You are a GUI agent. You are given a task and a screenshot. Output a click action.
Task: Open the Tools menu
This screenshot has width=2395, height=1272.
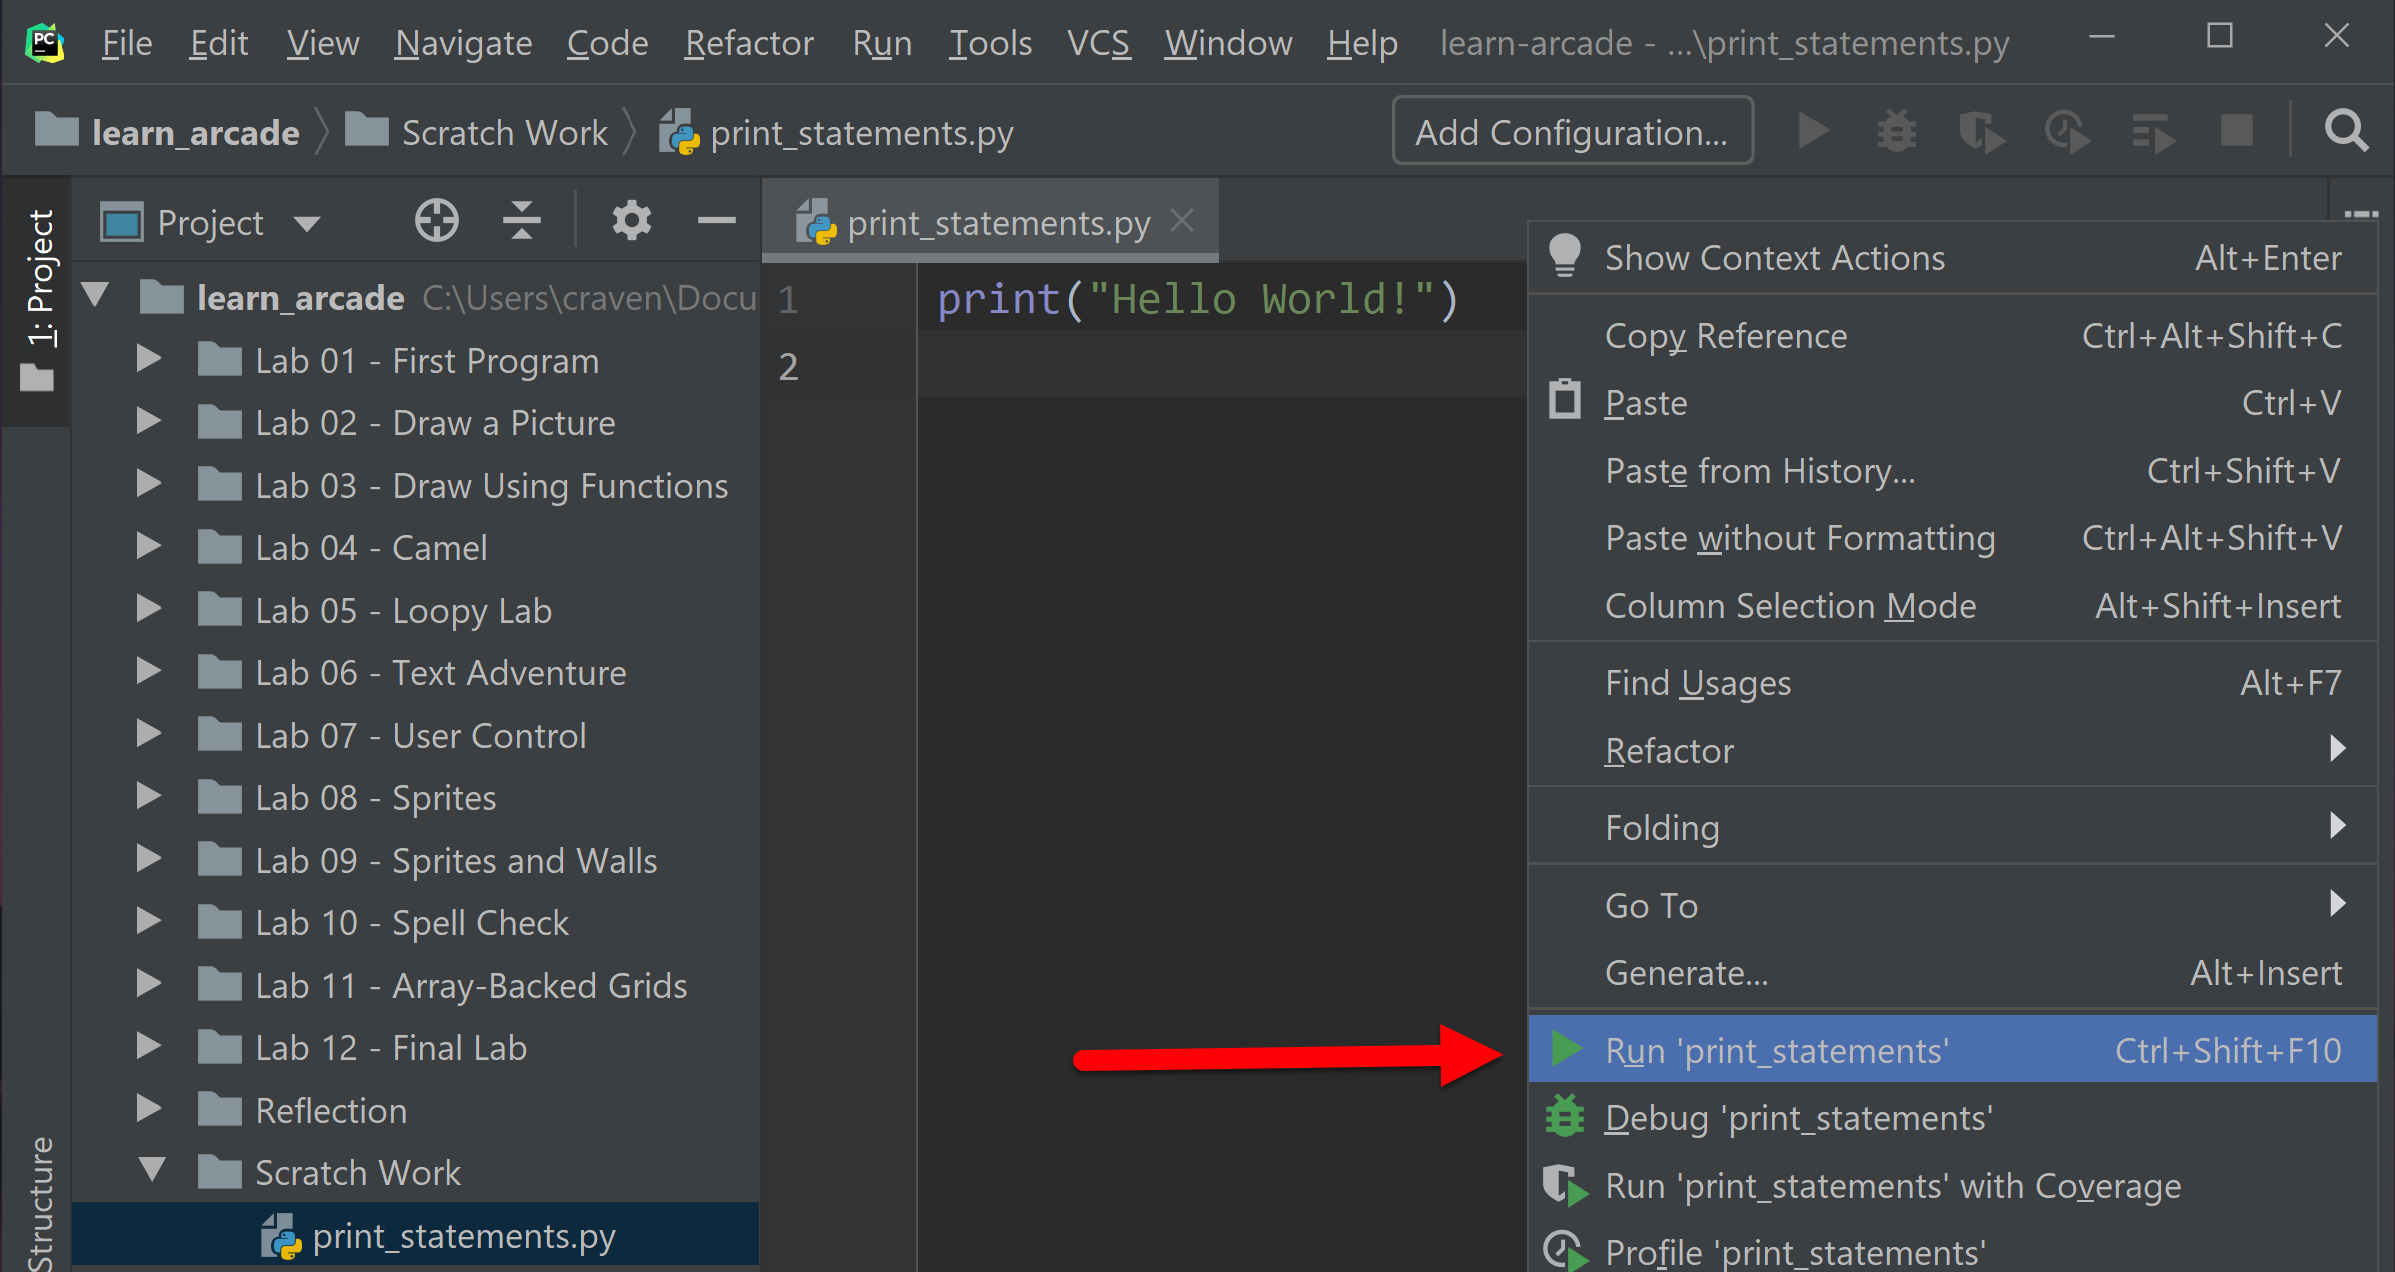[990, 43]
